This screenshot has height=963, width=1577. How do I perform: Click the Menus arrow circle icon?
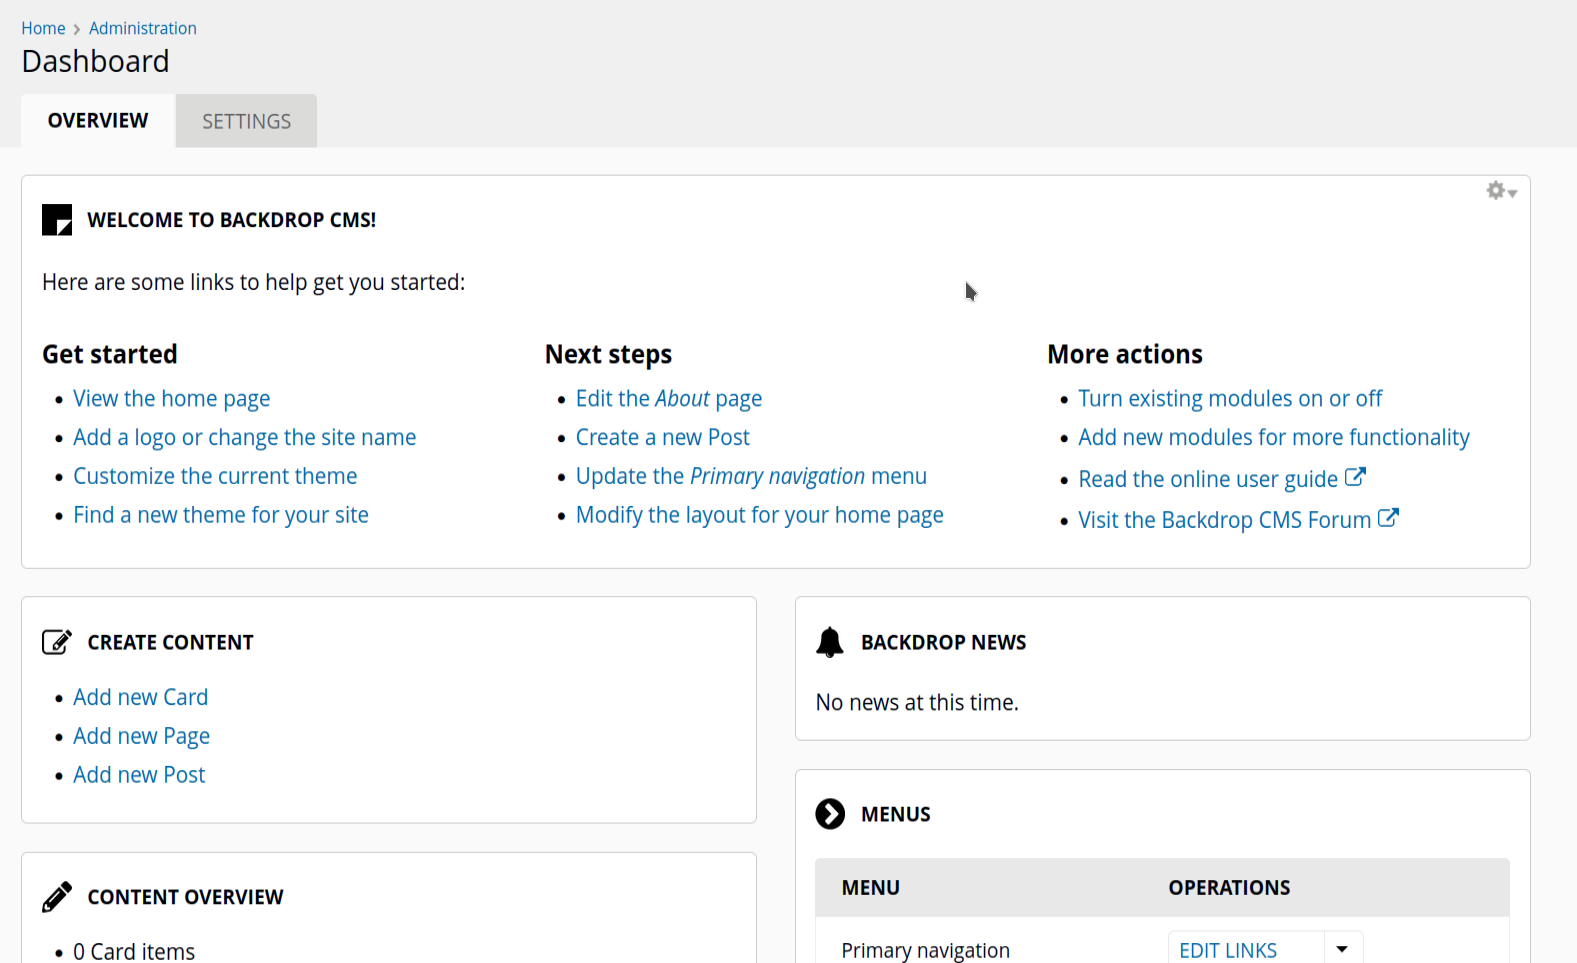(830, 814)
